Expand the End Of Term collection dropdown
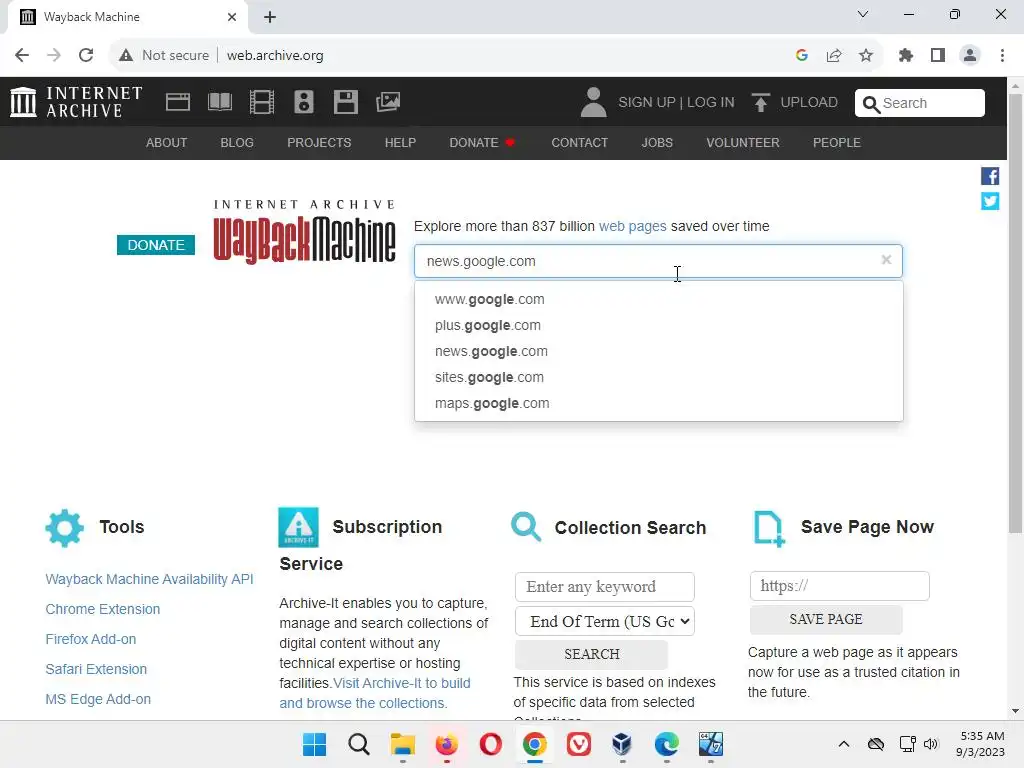 (605, 621)
